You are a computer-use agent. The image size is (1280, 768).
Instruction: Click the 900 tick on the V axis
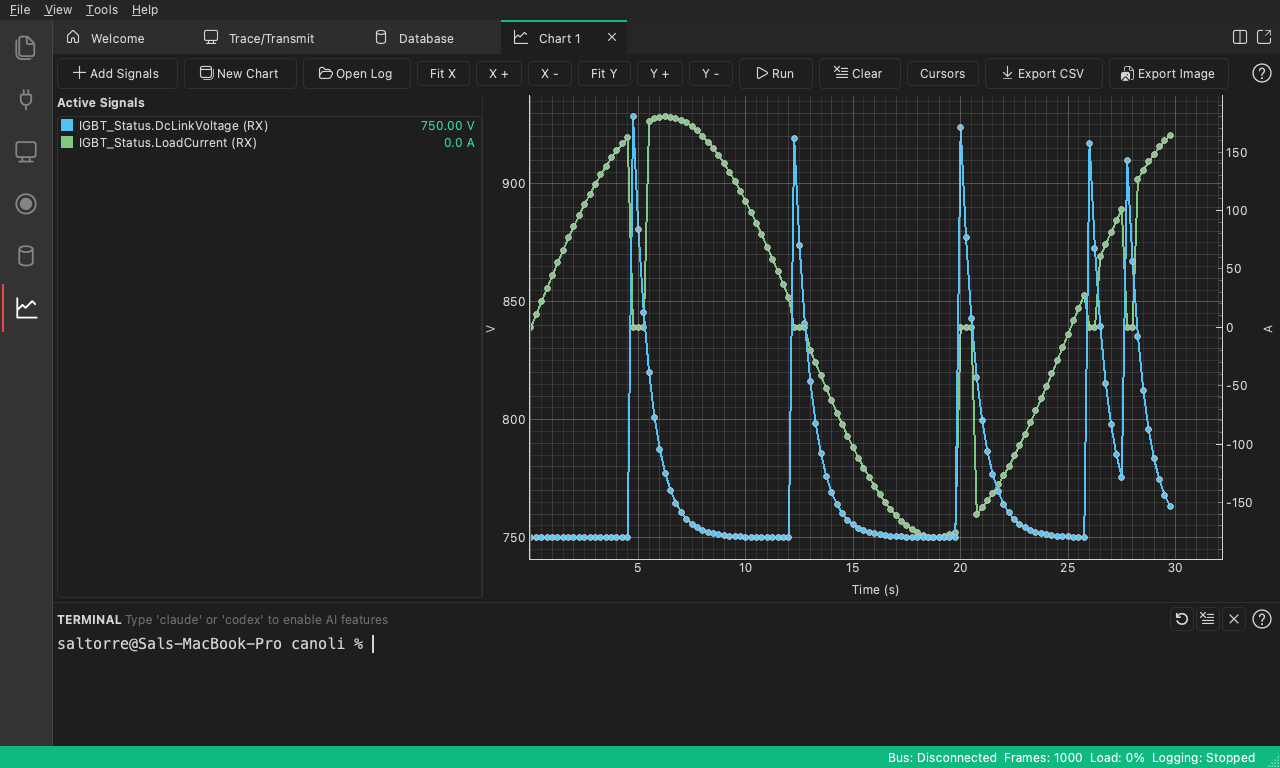[x=513, y=183]
